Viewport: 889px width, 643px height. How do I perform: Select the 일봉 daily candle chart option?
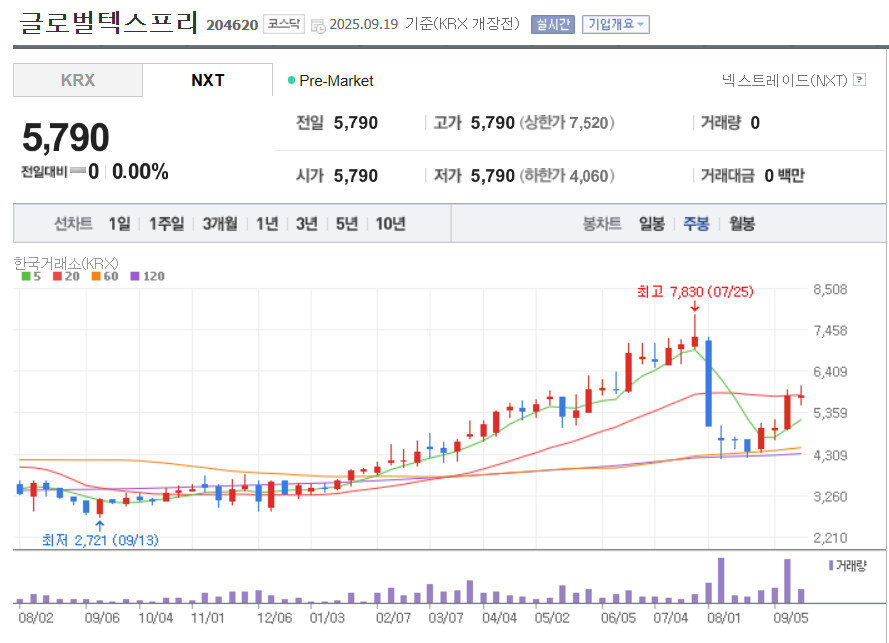651,224
